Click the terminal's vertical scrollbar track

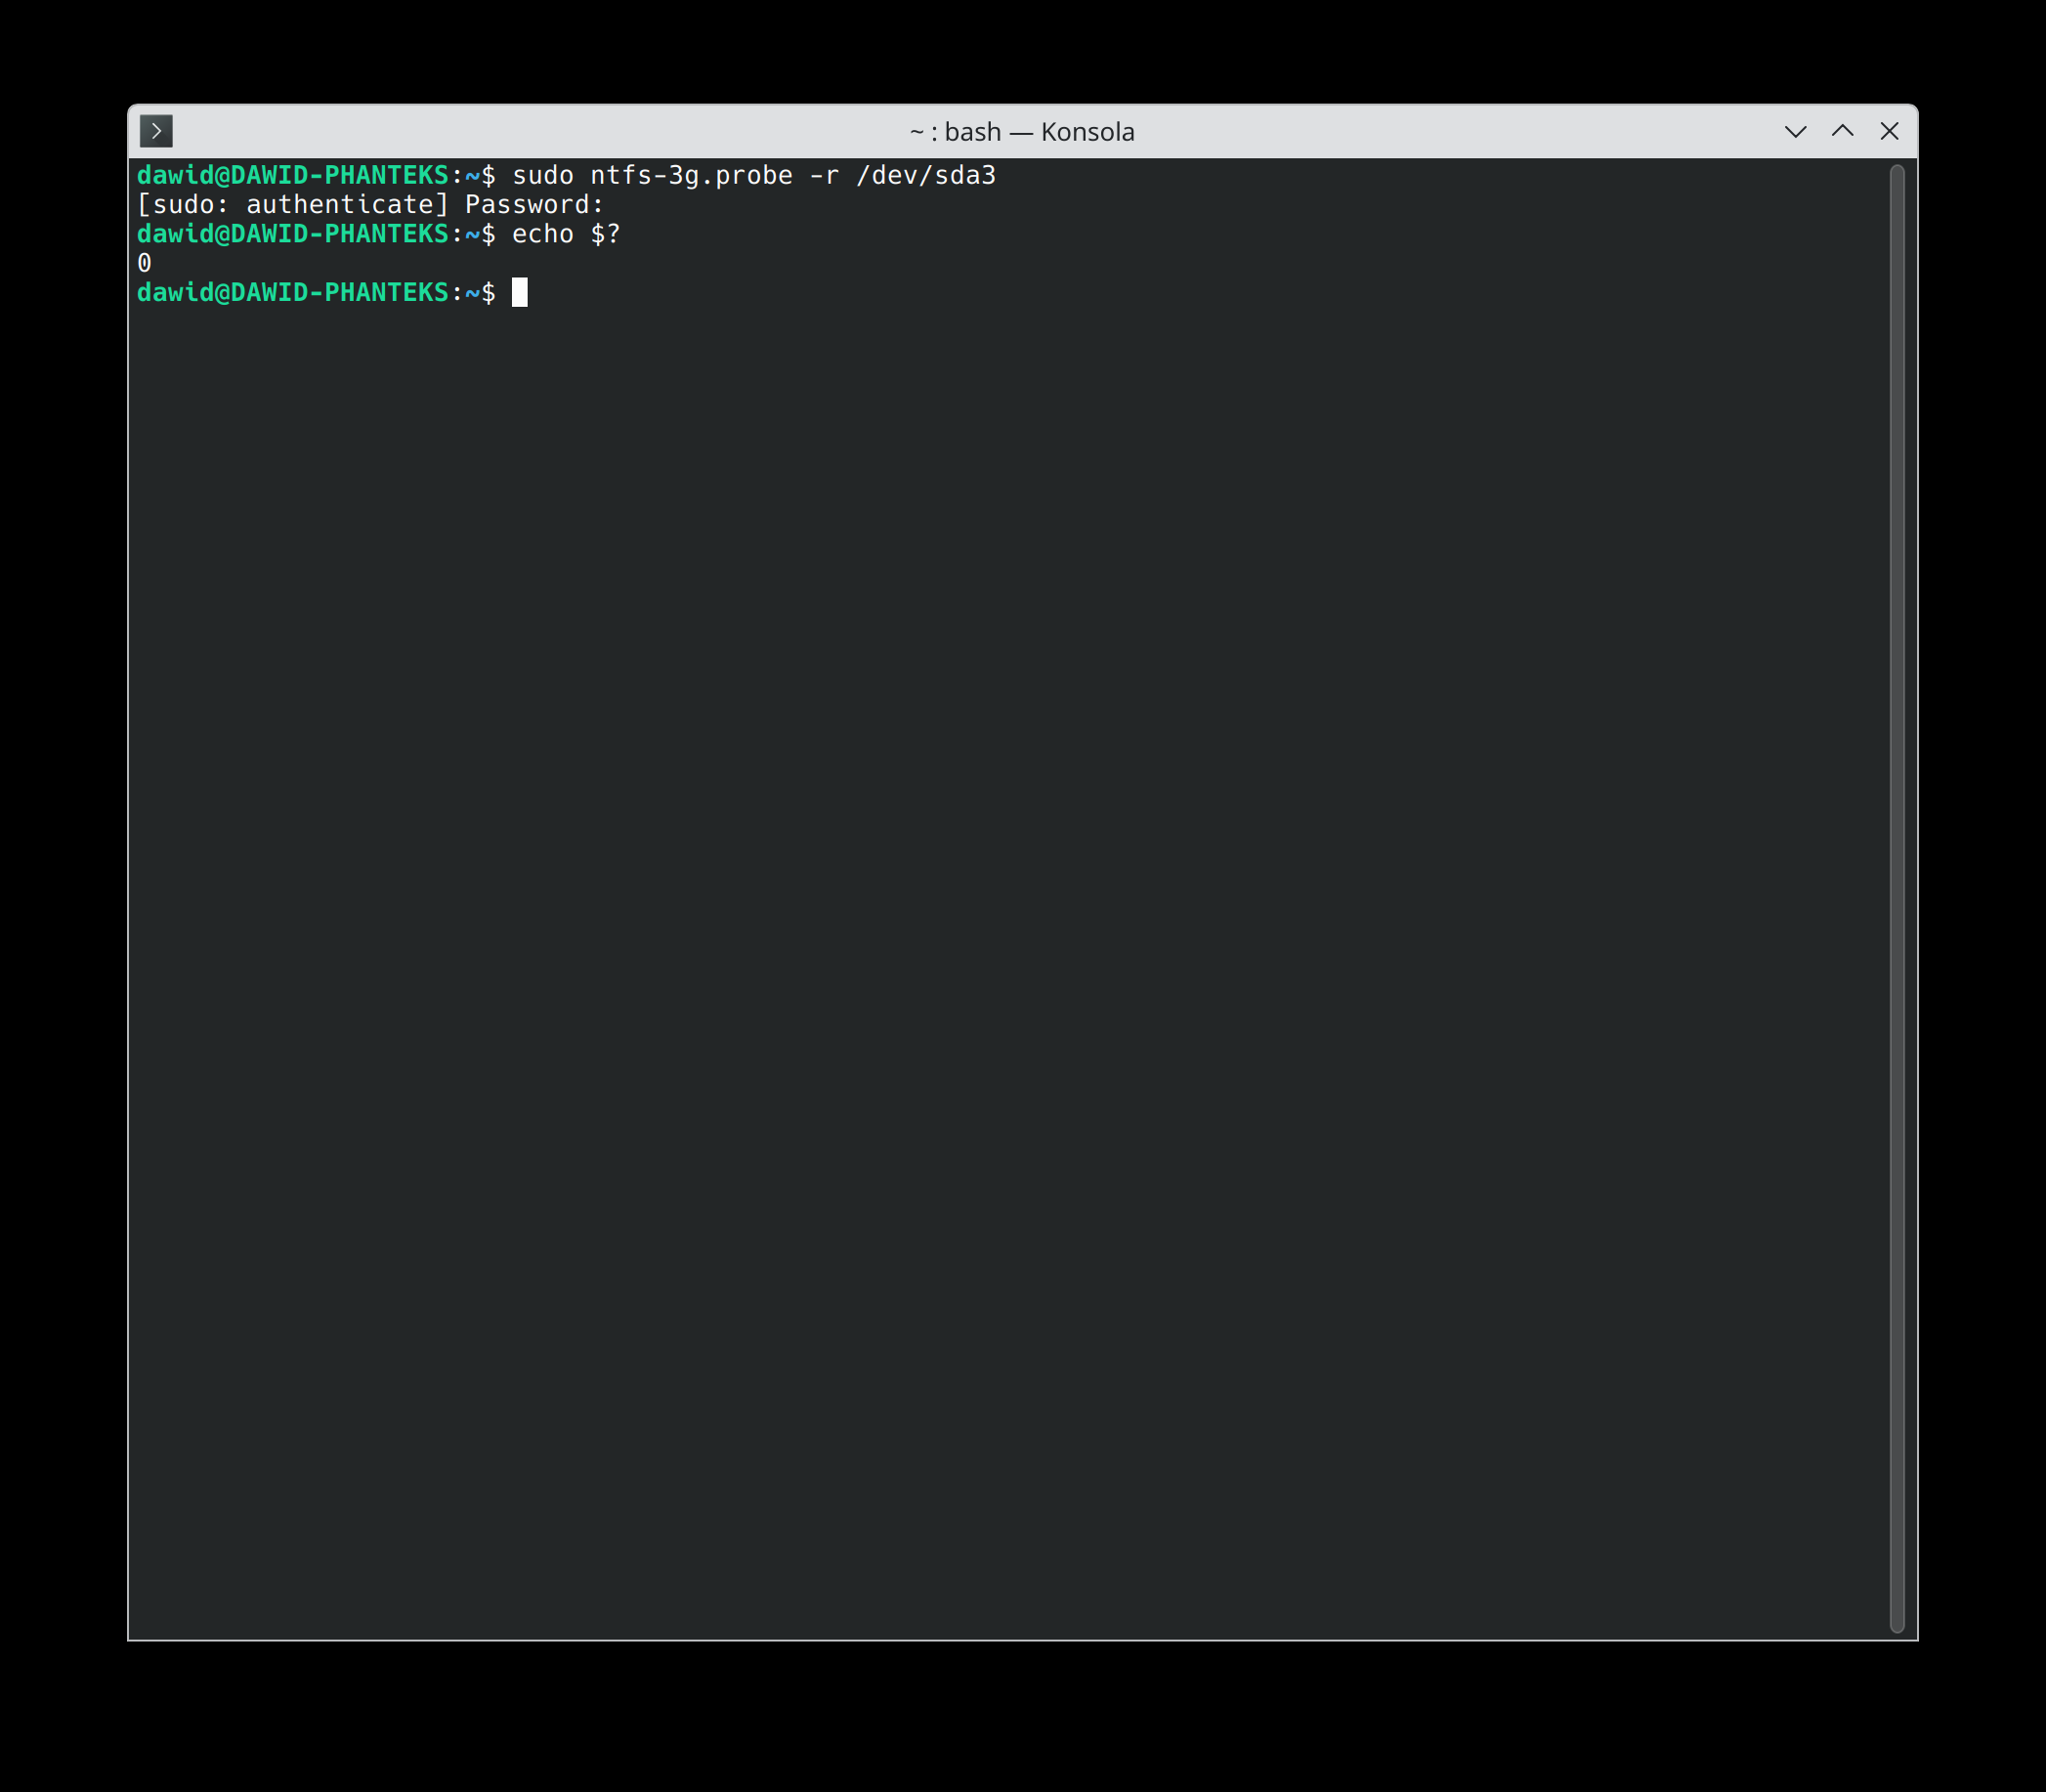point(1896,900)
